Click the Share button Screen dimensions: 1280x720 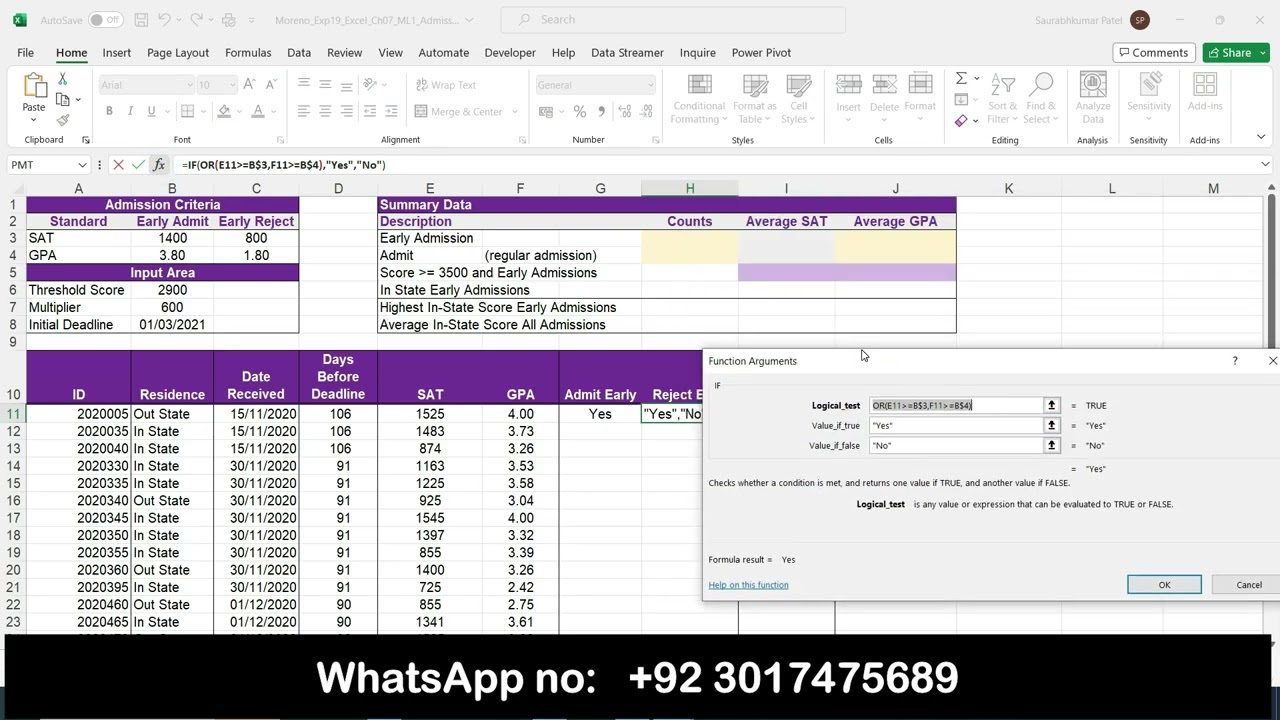coord(1228,53)
